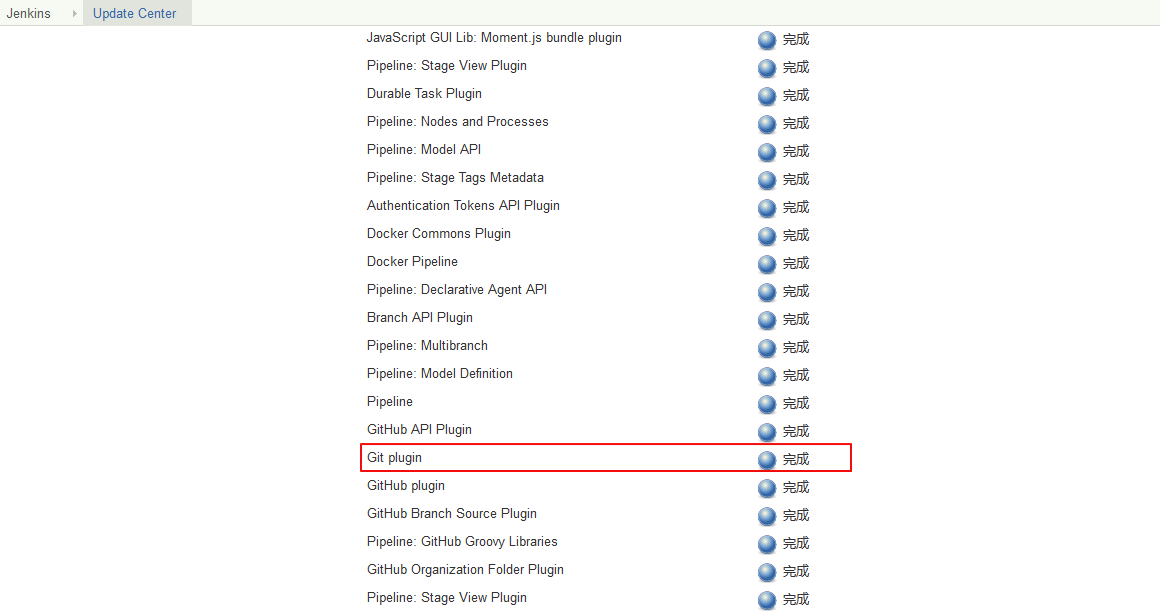
Task: Click 完成 status text for GitHub Branch Source Plugin
Action: point(796,516)
